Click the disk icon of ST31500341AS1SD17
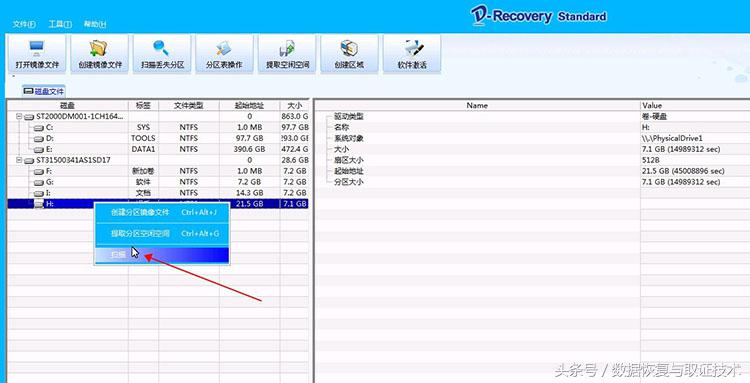Viewport: 750px width, 383px height. (30, 160)
